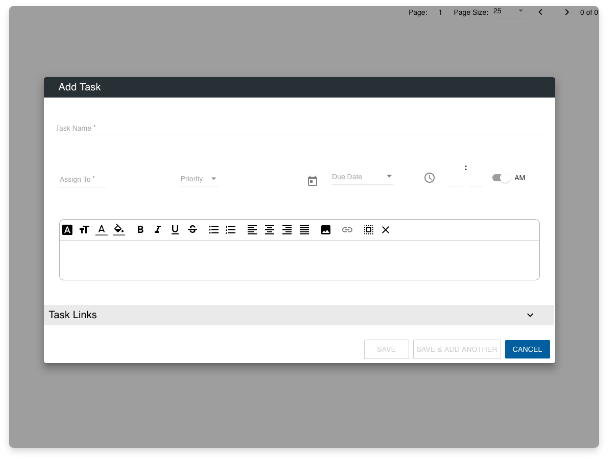Click the Cancel button
This screenshot has height=460, width=608.
click(x=527, y=349)
